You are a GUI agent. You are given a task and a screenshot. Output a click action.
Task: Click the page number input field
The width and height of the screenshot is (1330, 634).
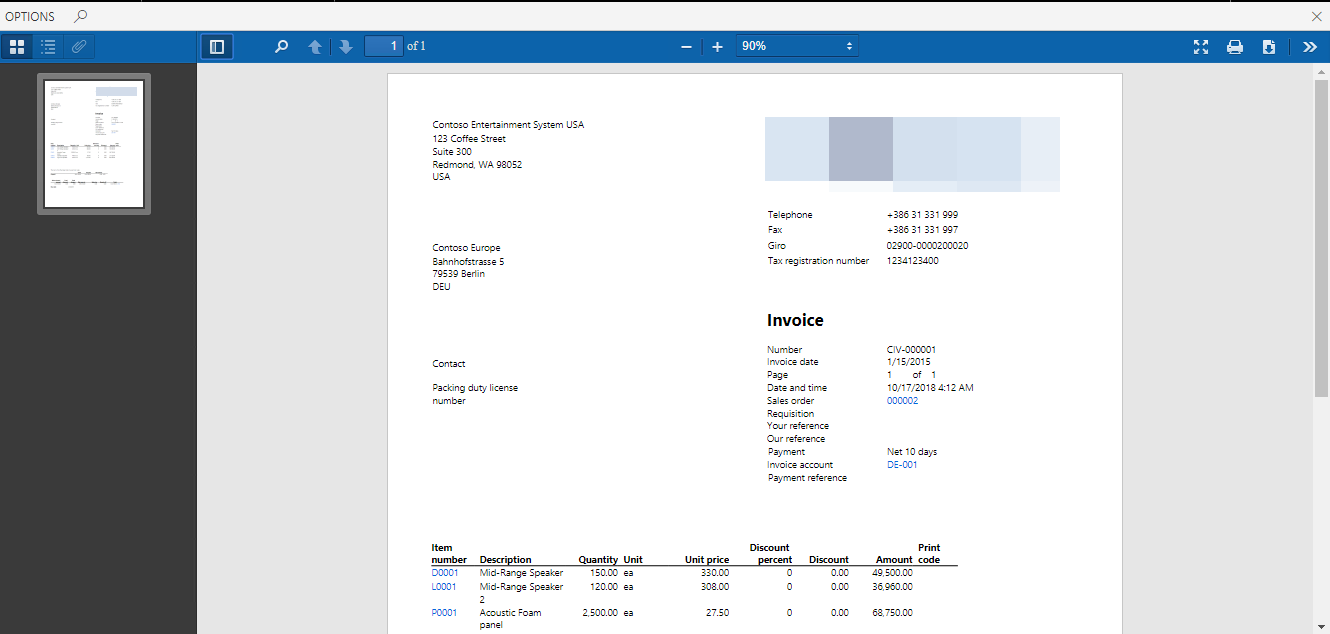(x=384, y=46)
